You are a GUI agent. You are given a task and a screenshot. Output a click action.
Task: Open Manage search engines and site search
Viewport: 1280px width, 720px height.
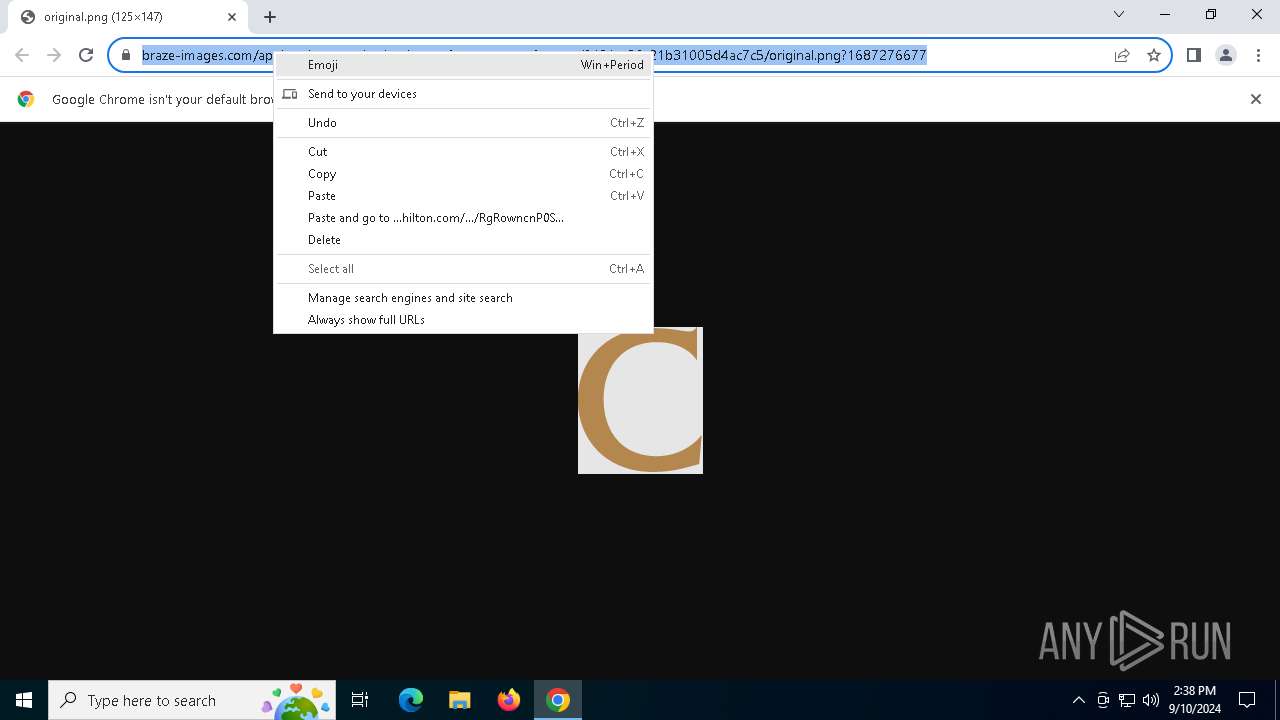point(463,298)
